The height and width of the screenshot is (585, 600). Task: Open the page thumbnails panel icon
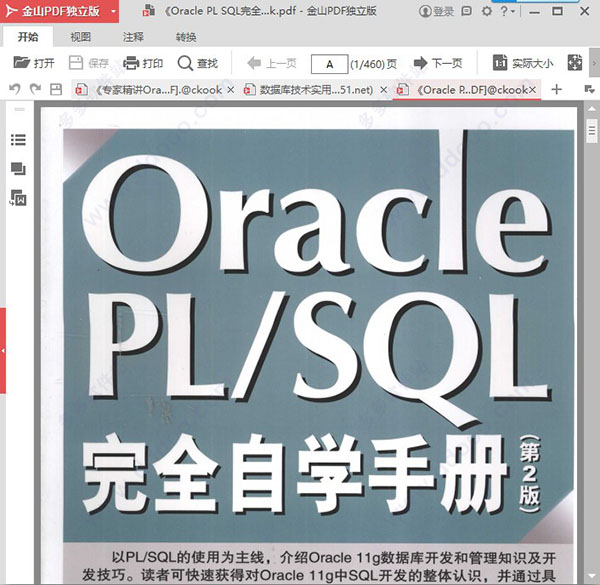coord(18,169)
